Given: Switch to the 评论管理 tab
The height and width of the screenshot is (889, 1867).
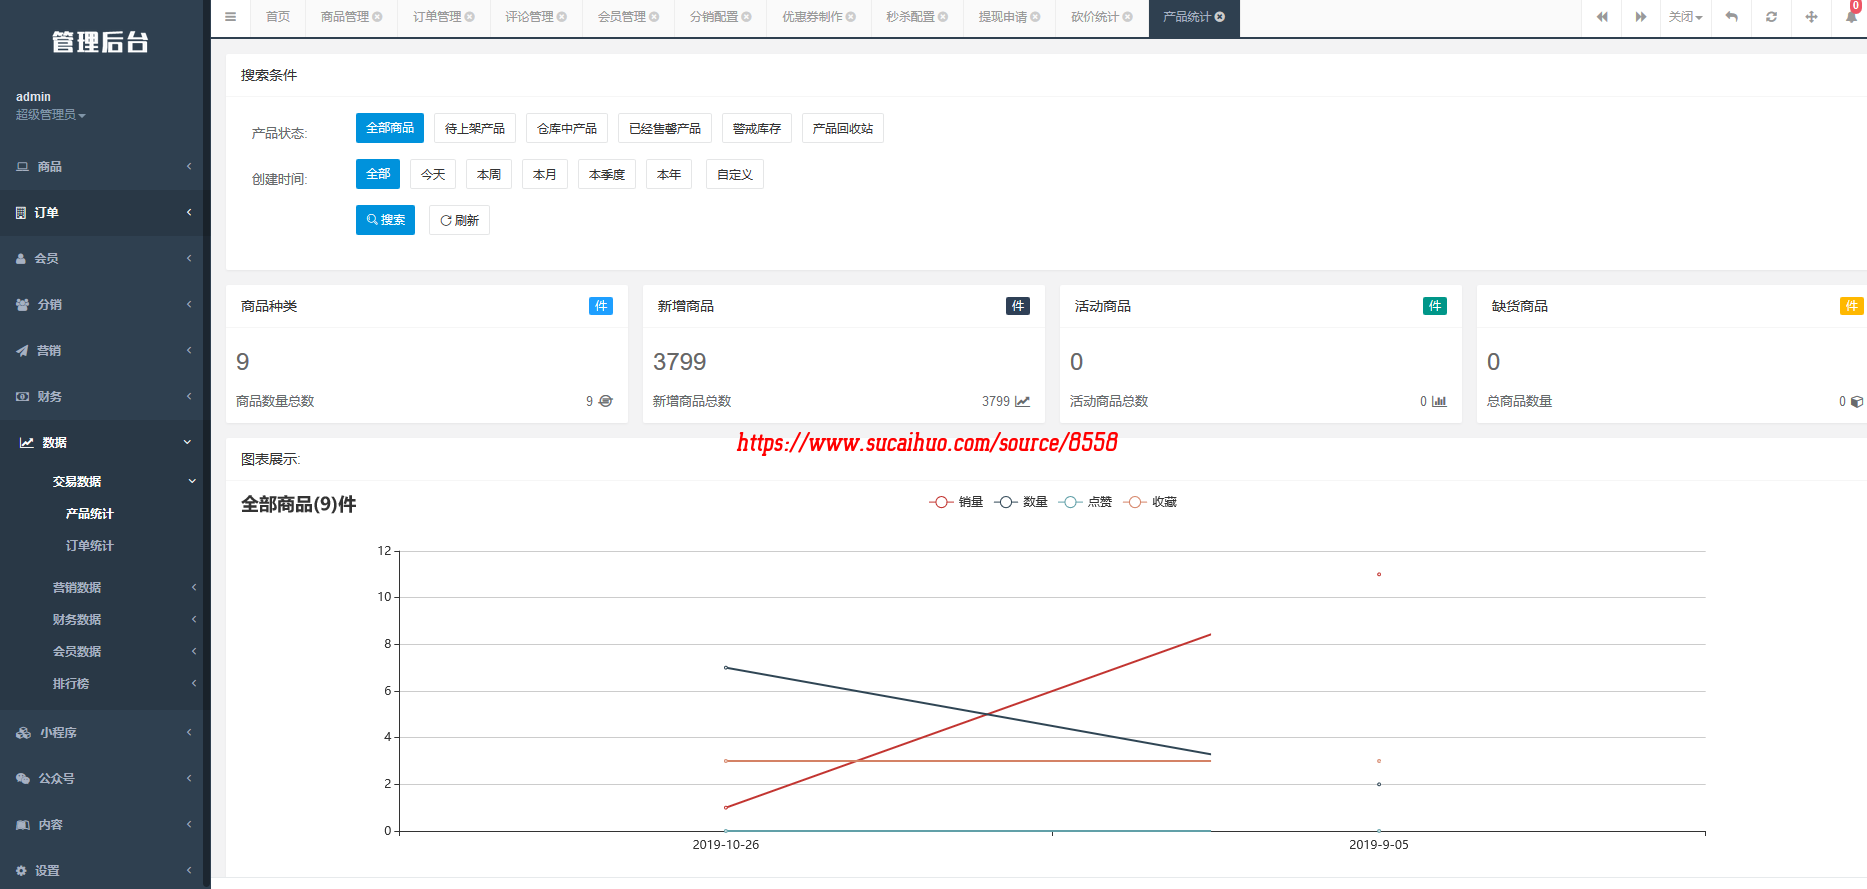Looking at the screenshot, I should point(529,17).
